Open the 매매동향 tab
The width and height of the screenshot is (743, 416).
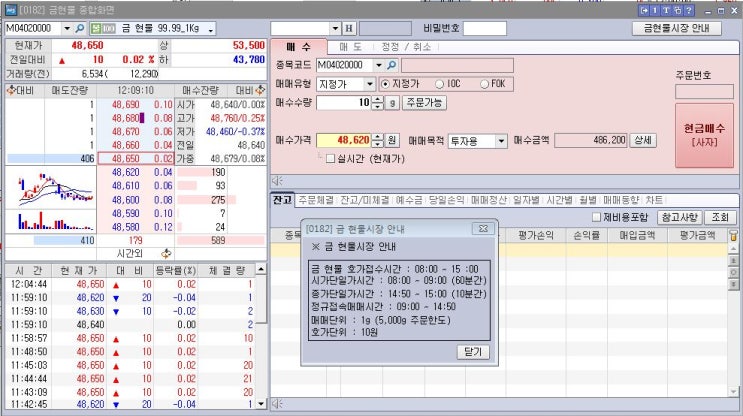click(621, 200)
